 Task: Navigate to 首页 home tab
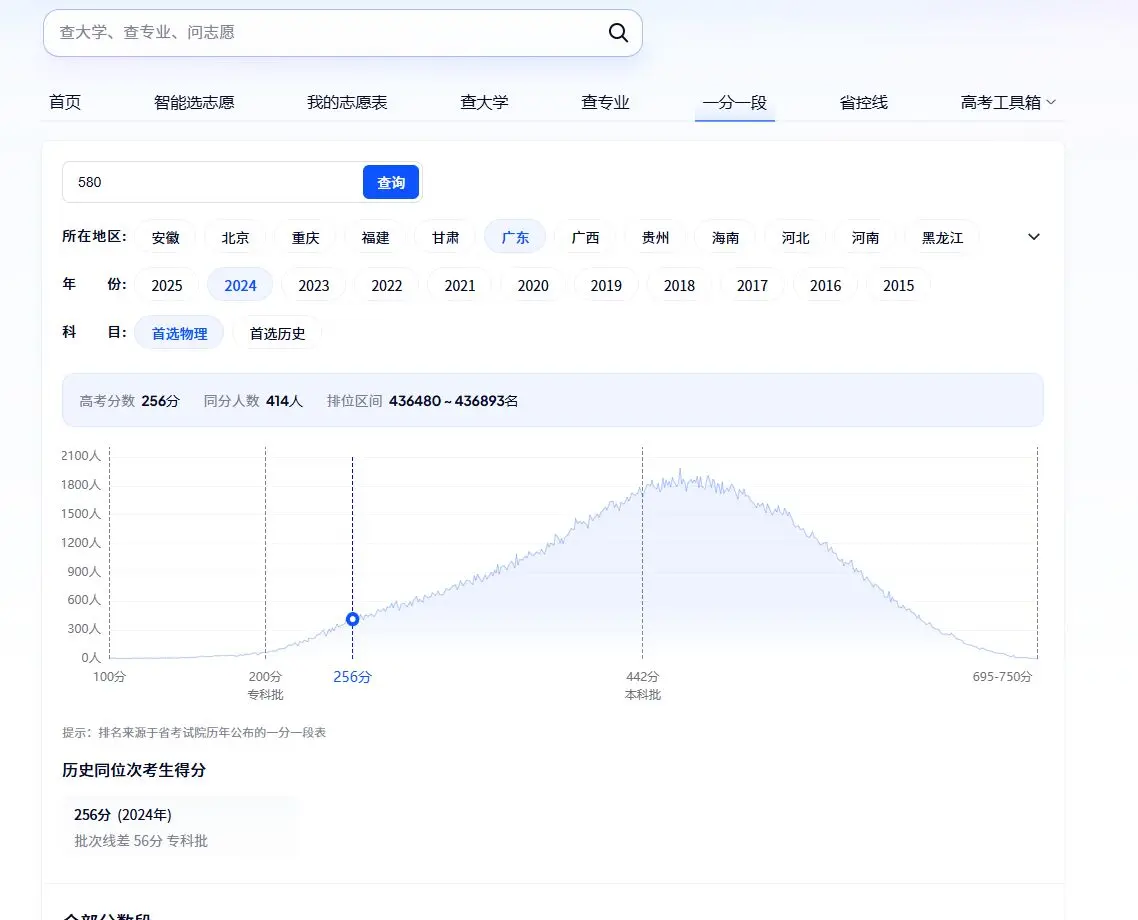point(65,102)
